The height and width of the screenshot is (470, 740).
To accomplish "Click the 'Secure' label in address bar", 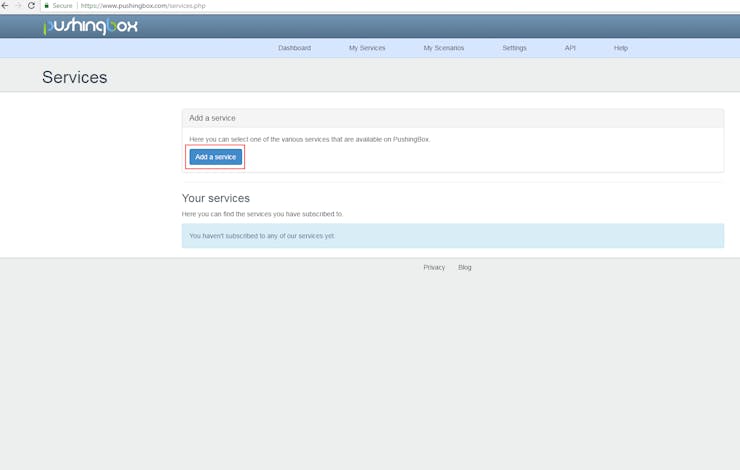I will [x=62, y=6].
